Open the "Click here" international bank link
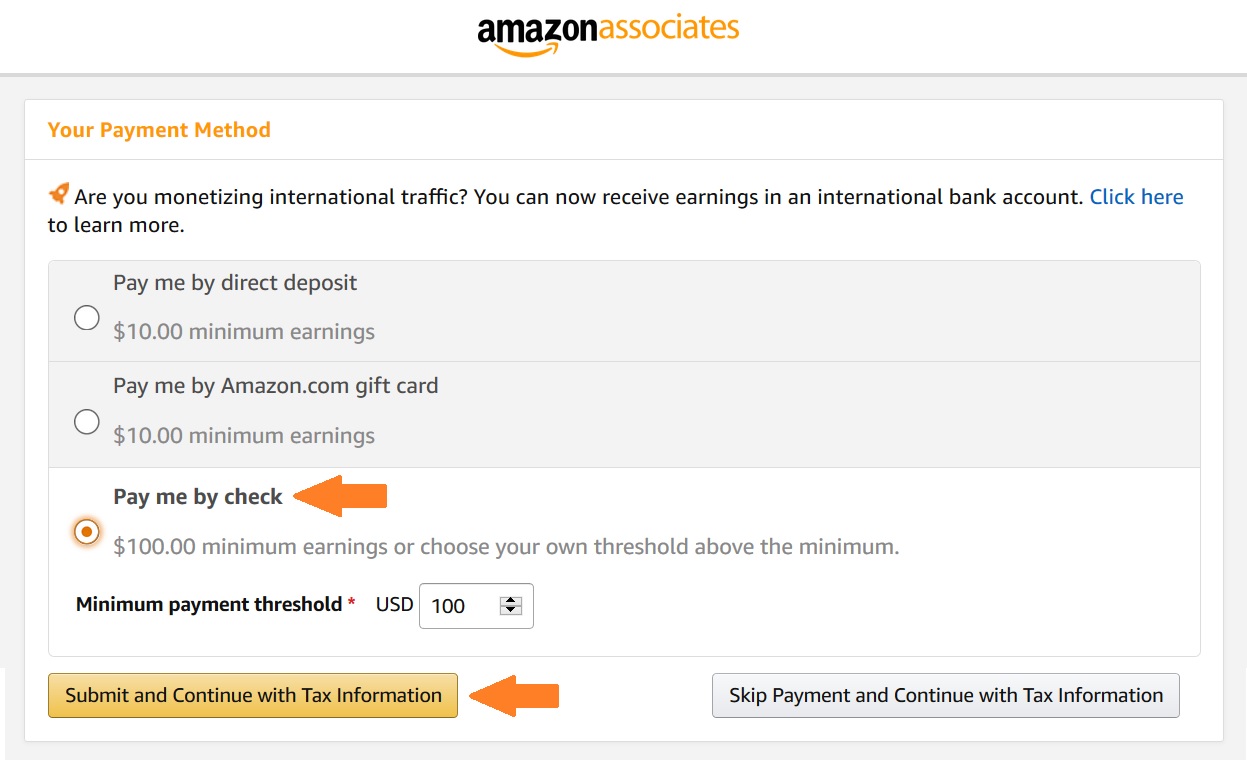The width and height of the screenshot is (1247, 760). (1136, 197)
